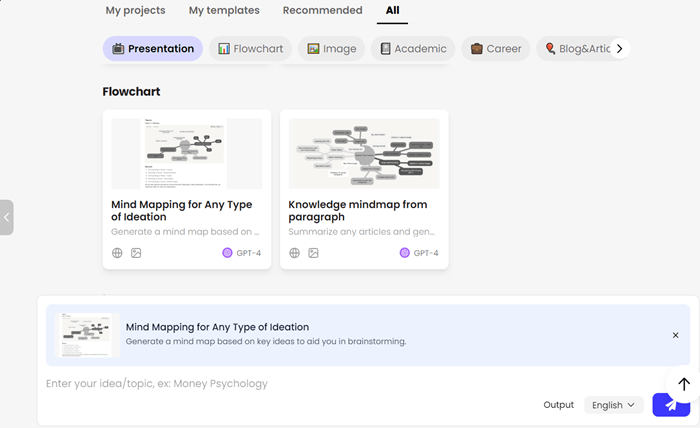Viewport: 700px width, 428px height.
Task: Expand the collapsed left sidebar handle
Action: click(6, 217)
